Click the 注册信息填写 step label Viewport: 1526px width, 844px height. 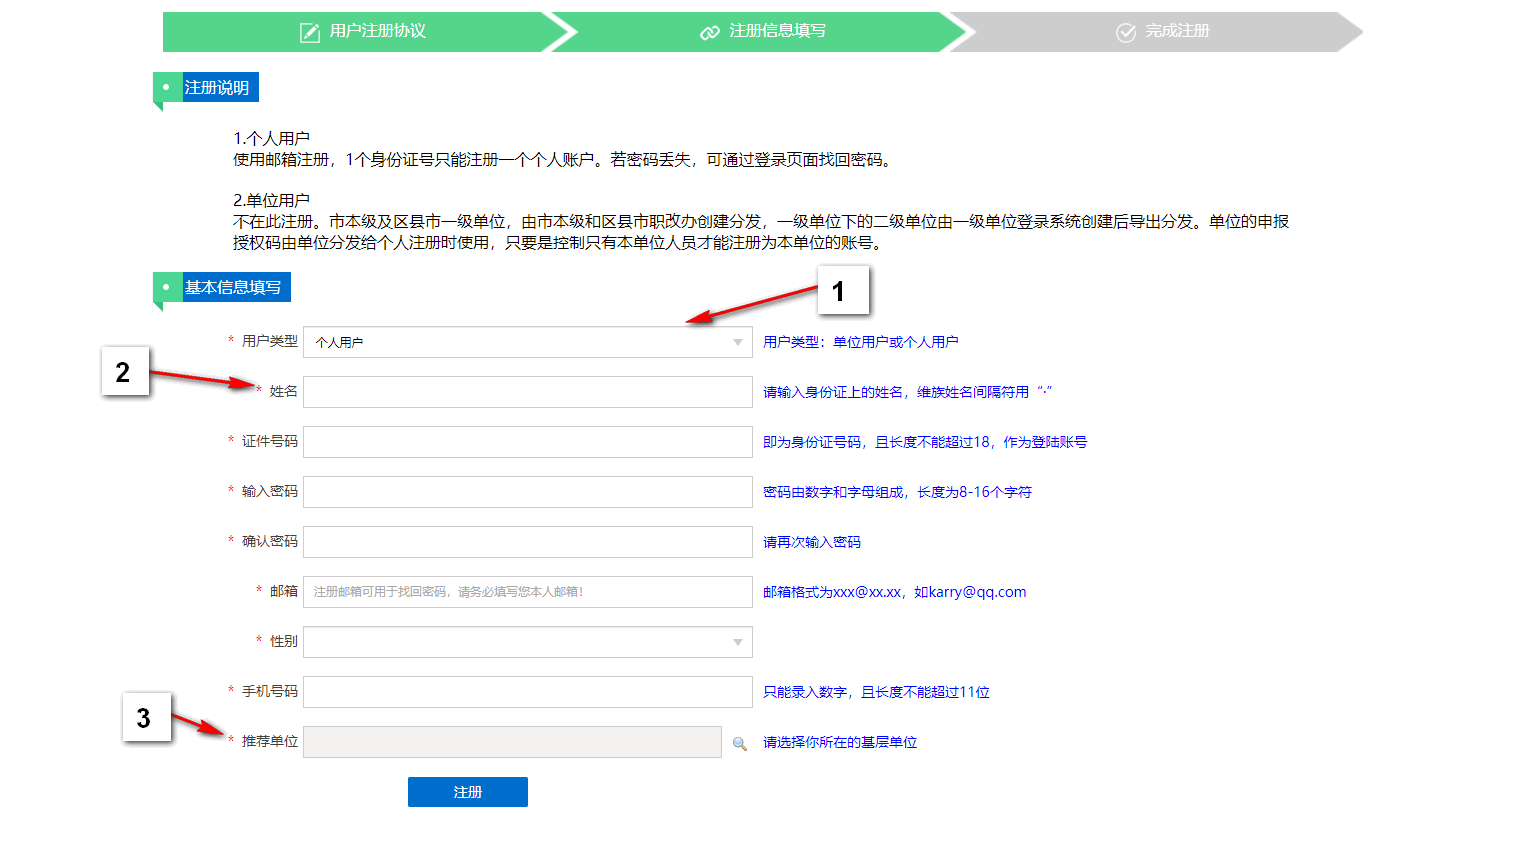tap(777, 31)
